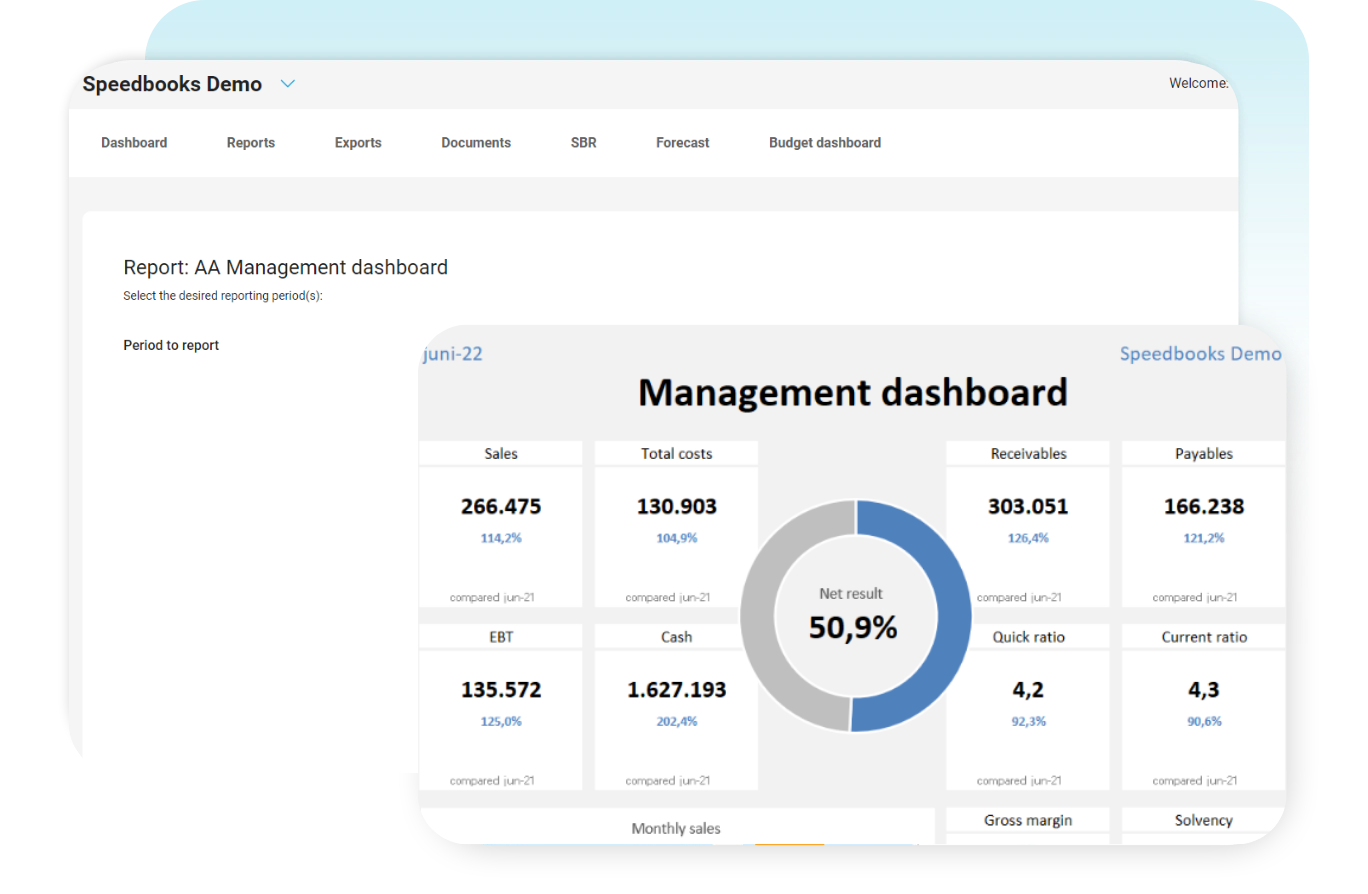Click the Report: AA Management dashboard heading
1368x894 pixels.
click(x=286, y=267)
